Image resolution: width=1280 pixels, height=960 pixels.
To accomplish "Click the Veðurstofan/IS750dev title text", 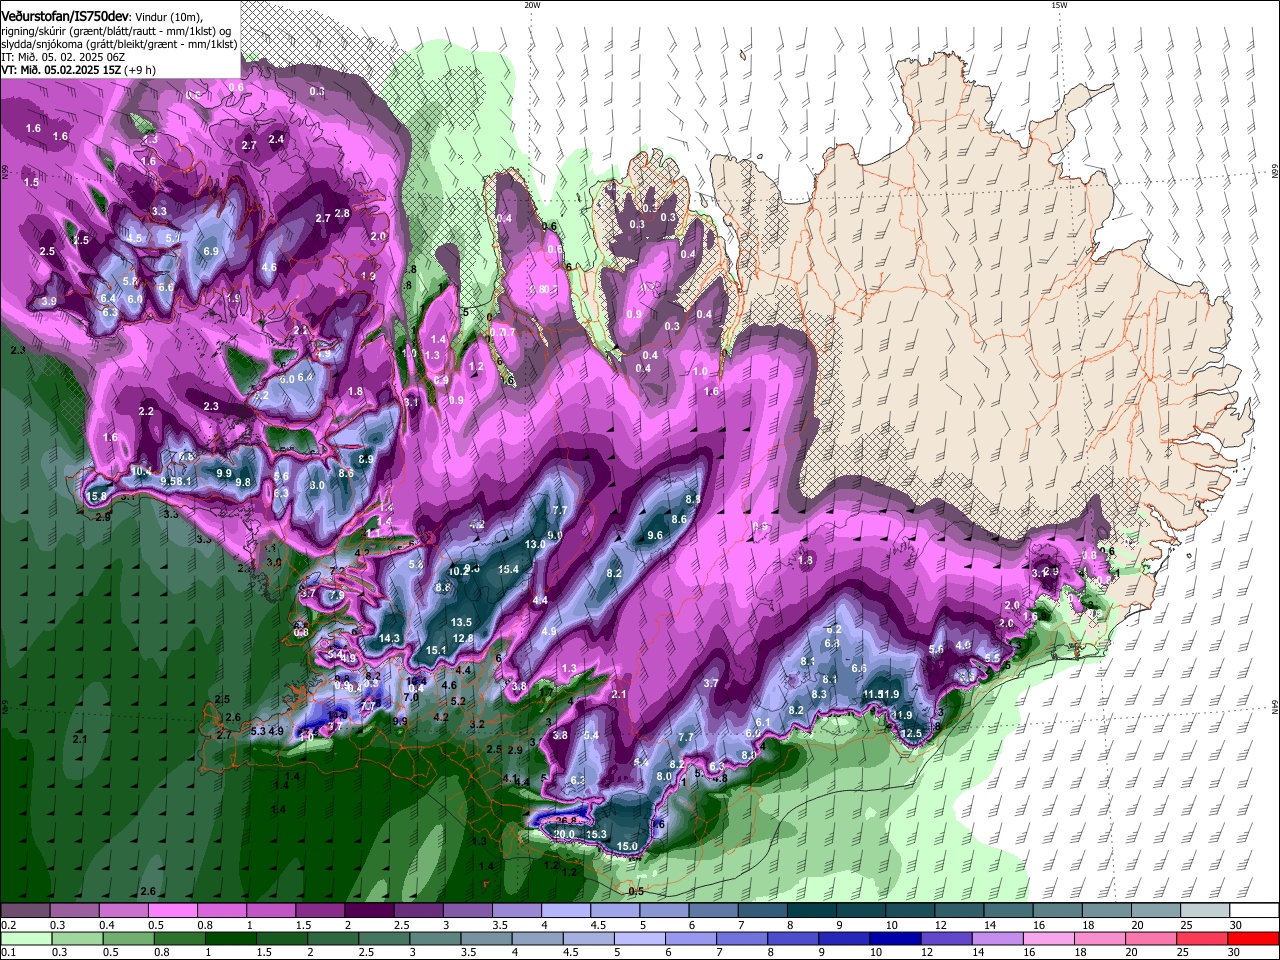I will (65, 15).
